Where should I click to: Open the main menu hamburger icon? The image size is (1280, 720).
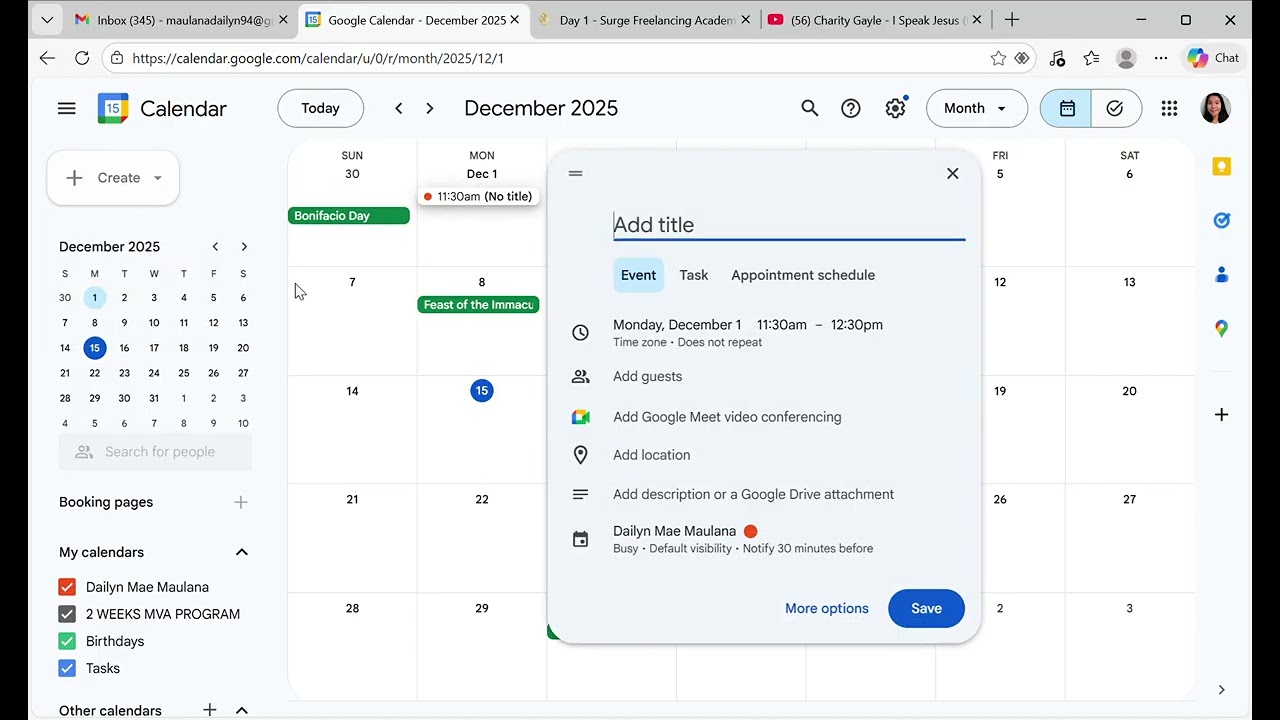(67, 108)
